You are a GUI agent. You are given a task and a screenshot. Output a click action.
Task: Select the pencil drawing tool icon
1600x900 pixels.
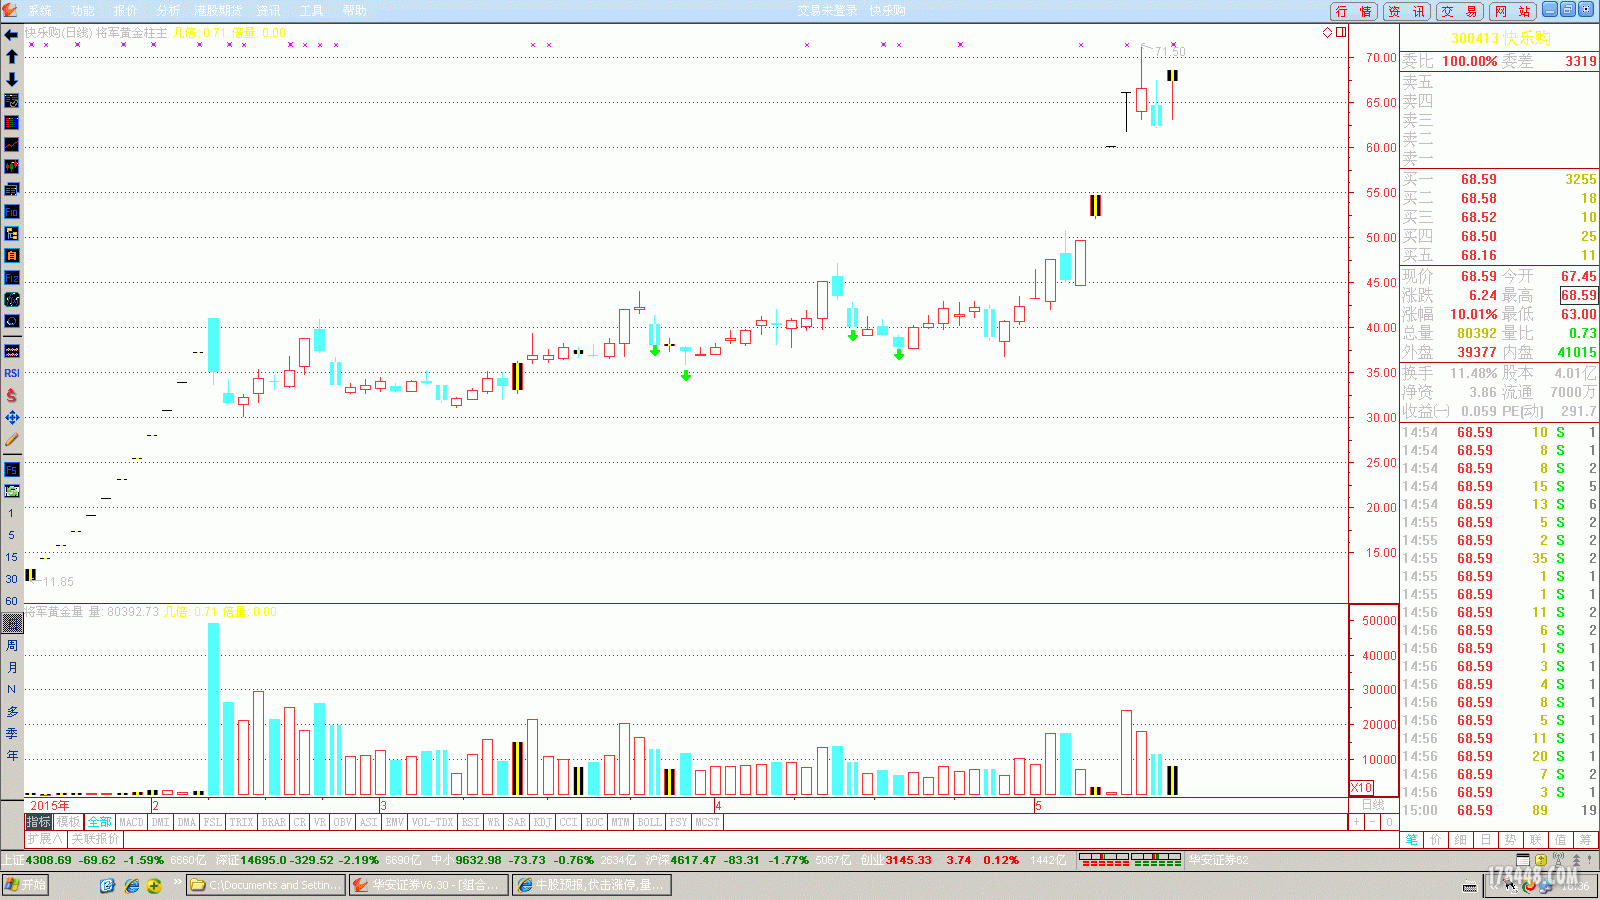point(11,439)
